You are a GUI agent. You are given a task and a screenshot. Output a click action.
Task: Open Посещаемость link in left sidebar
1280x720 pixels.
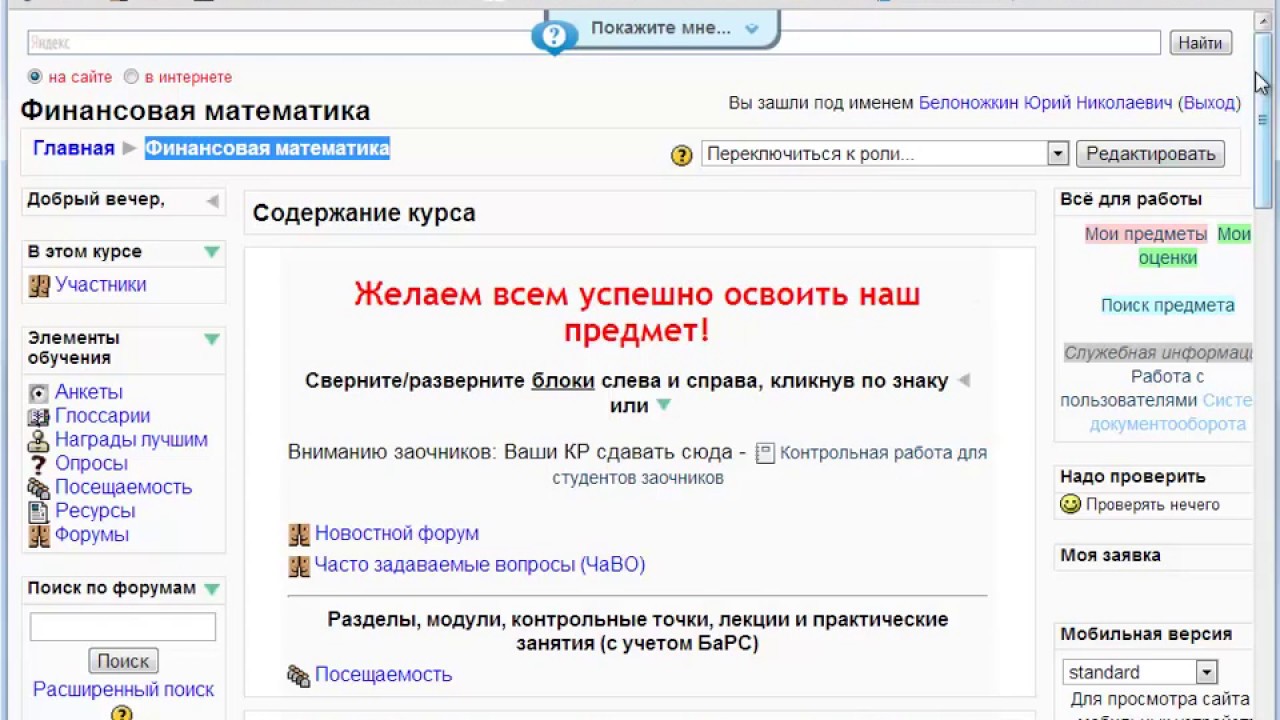(x=123, y=488)
